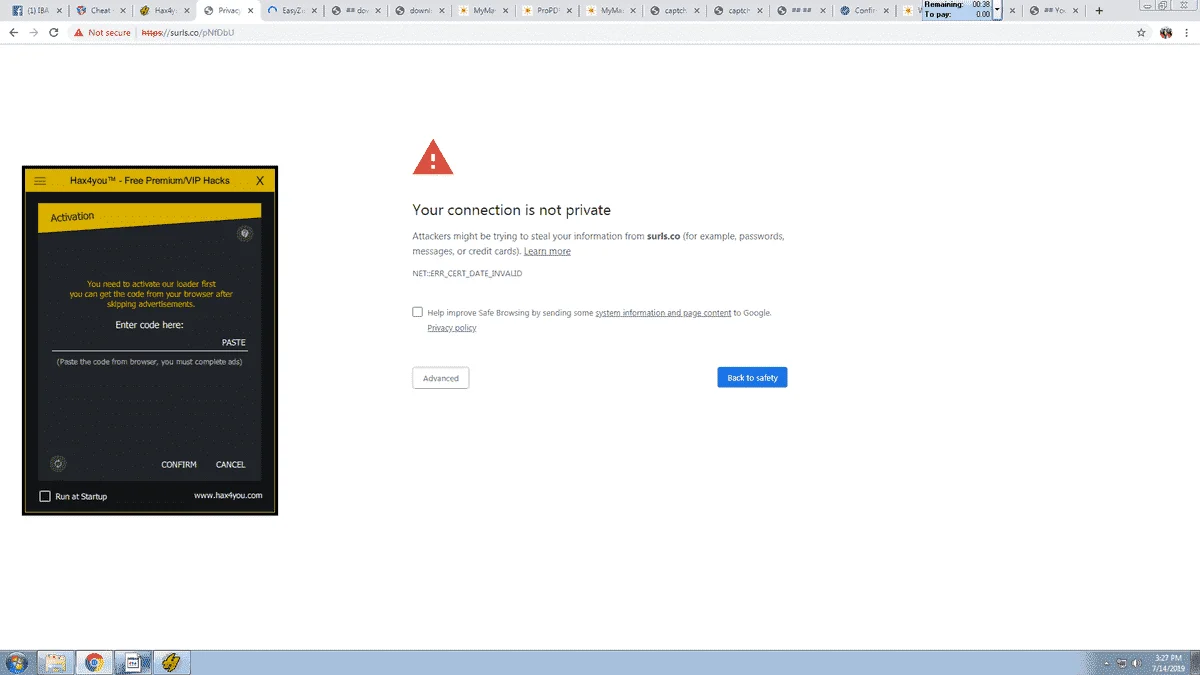
Task: Click the red warning triangle icon
Action: pyautogui.click(x=433, y=158)
